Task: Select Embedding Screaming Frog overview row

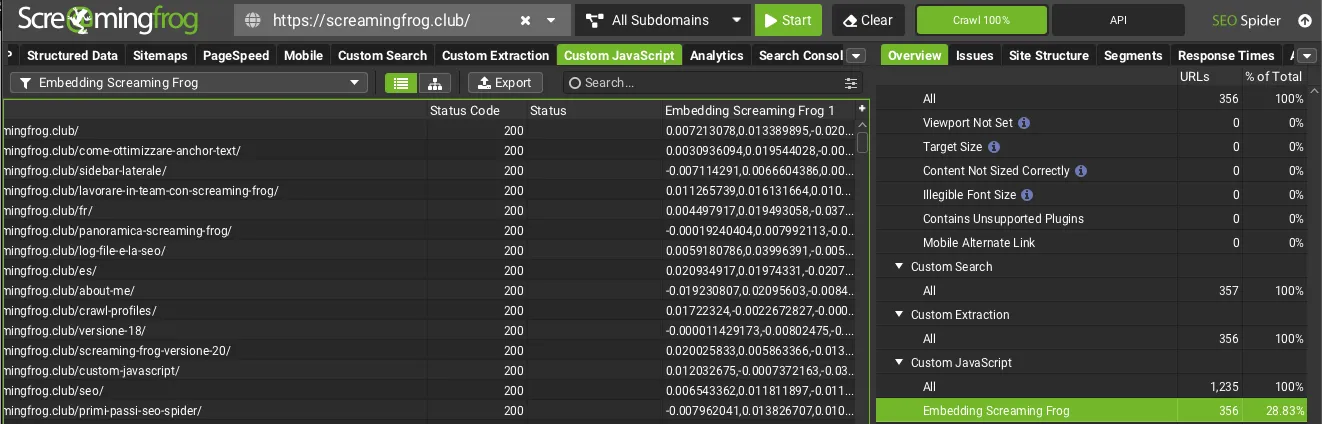Action: click(1091, 411)
